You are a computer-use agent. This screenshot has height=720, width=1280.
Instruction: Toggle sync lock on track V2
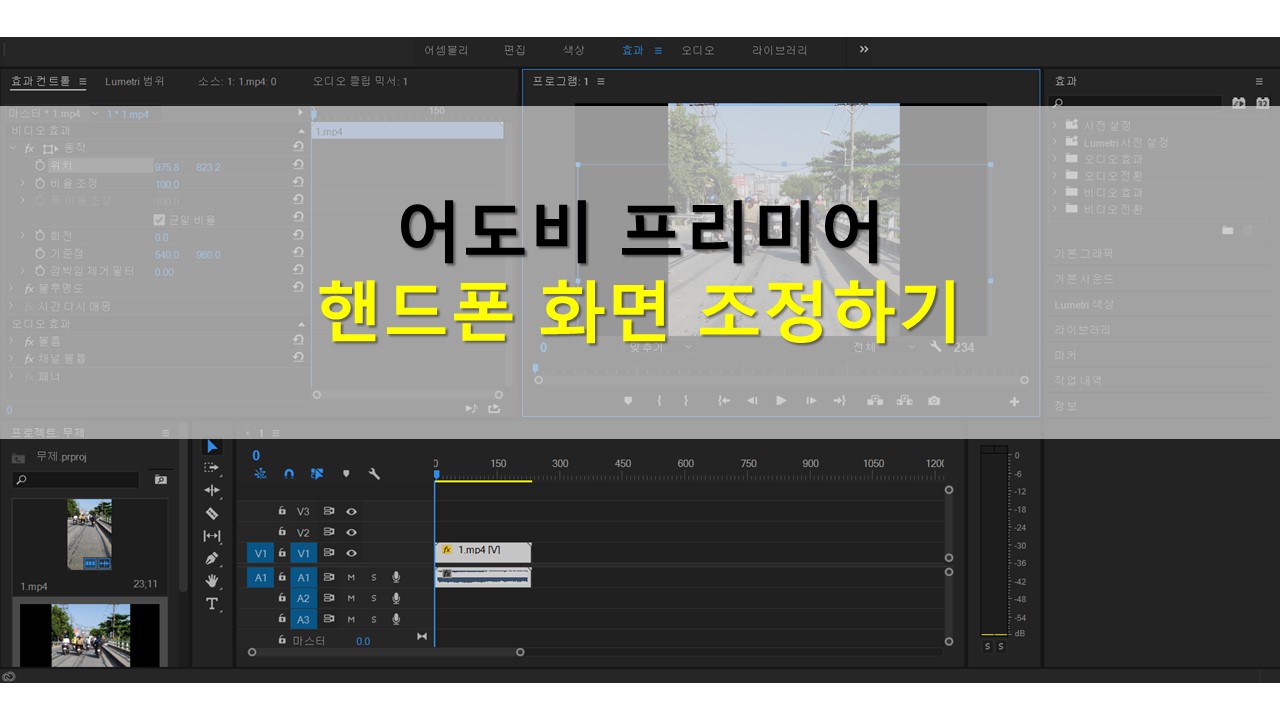point(329,532)
